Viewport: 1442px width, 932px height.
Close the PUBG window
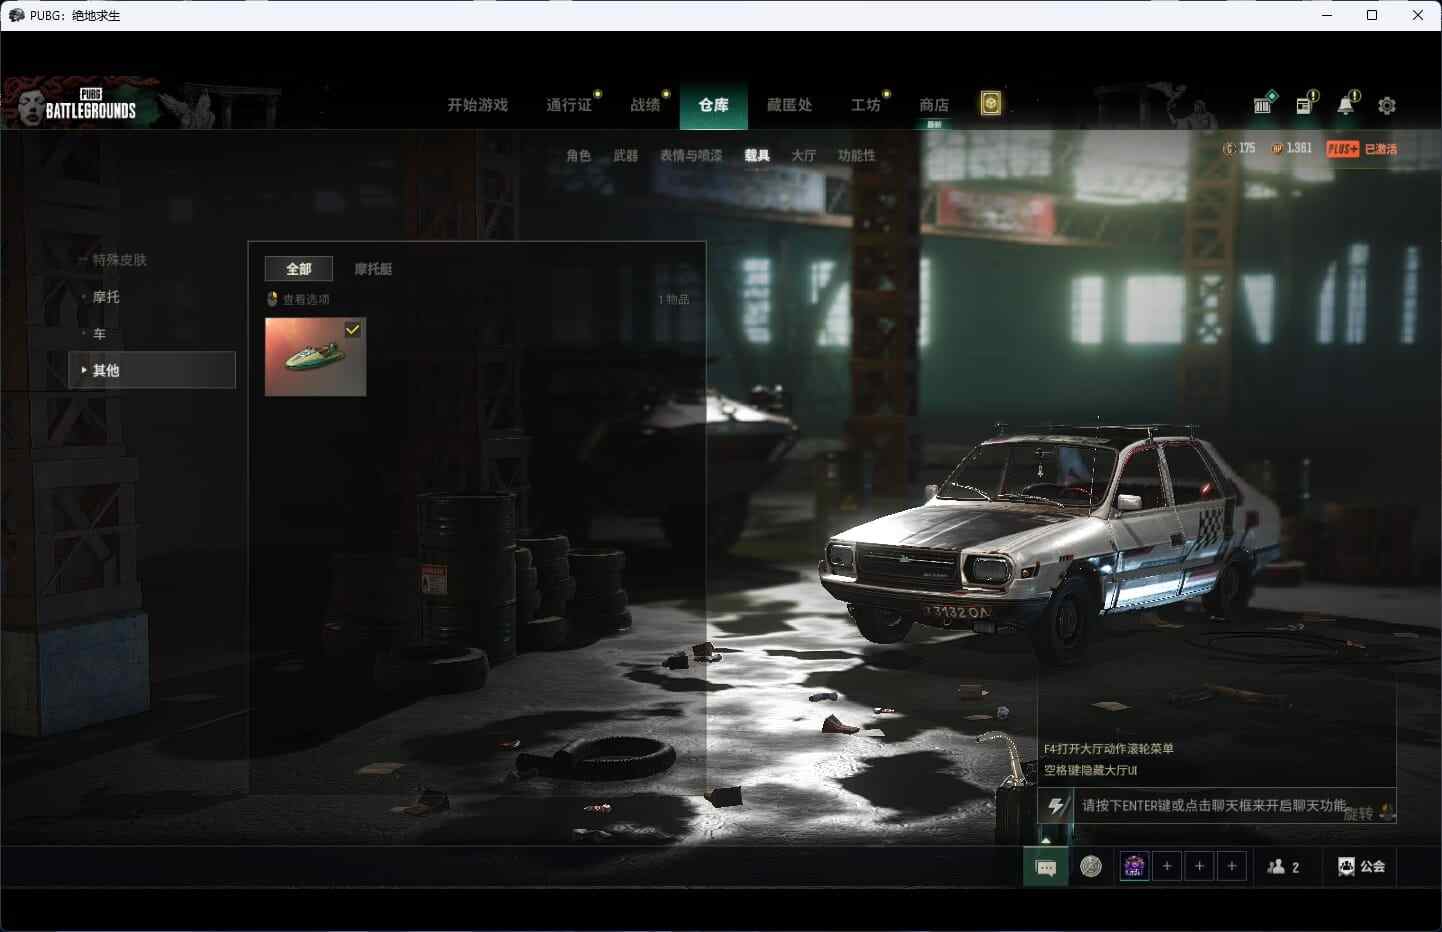(x=1418, y=15)
